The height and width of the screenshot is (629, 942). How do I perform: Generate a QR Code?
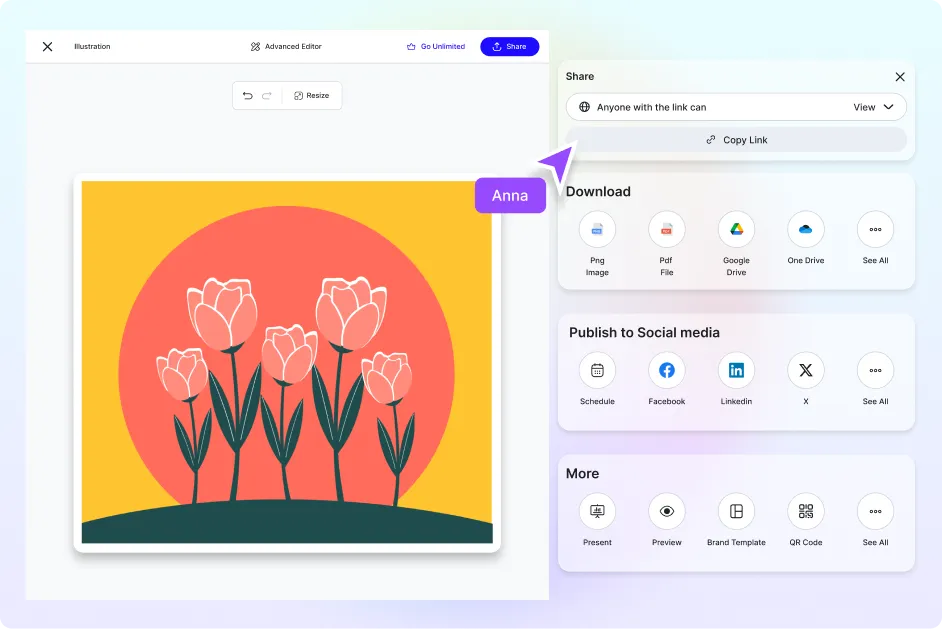pos(805,512)
